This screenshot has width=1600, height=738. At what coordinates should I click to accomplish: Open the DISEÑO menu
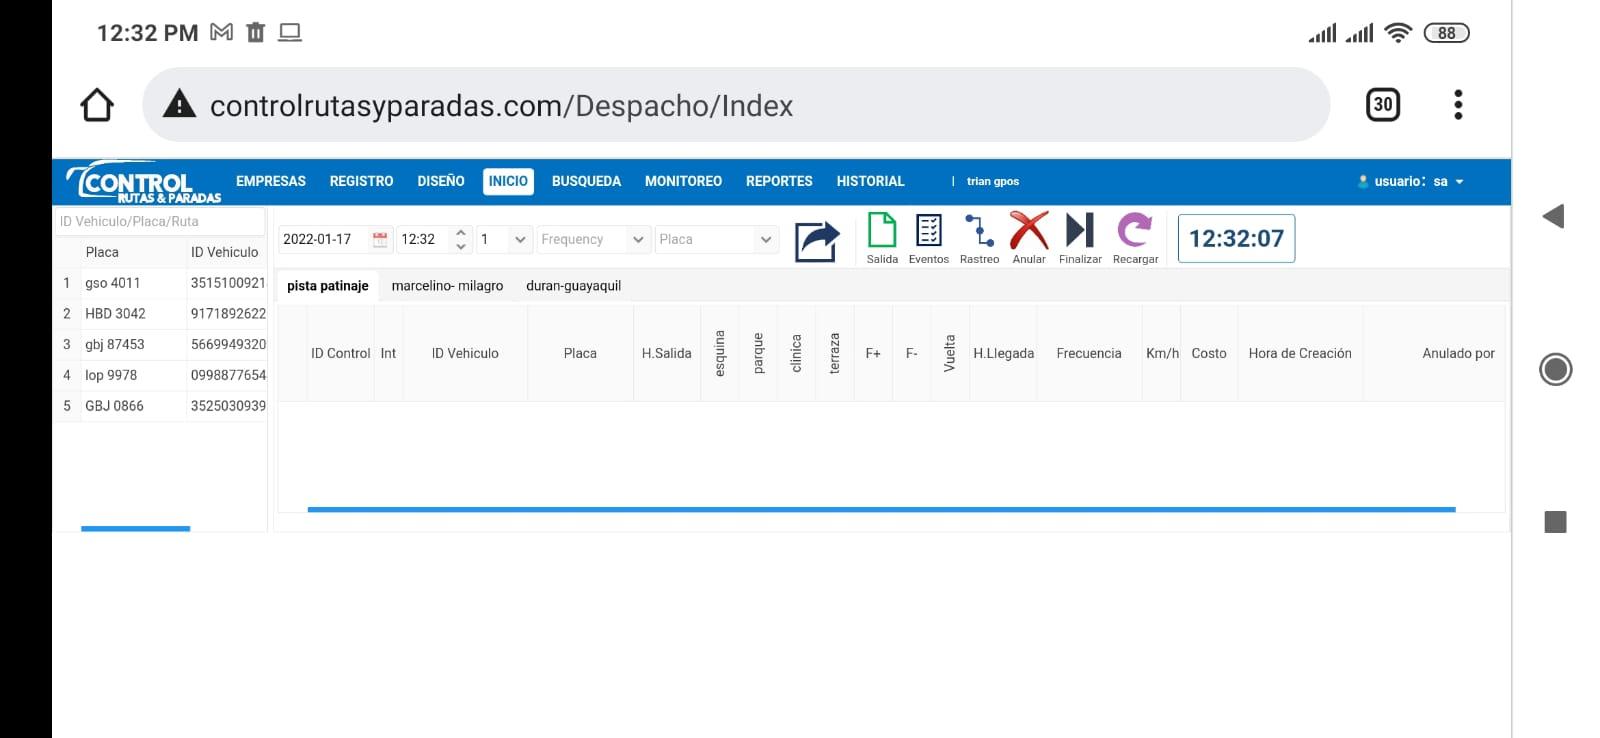[441, 181]
